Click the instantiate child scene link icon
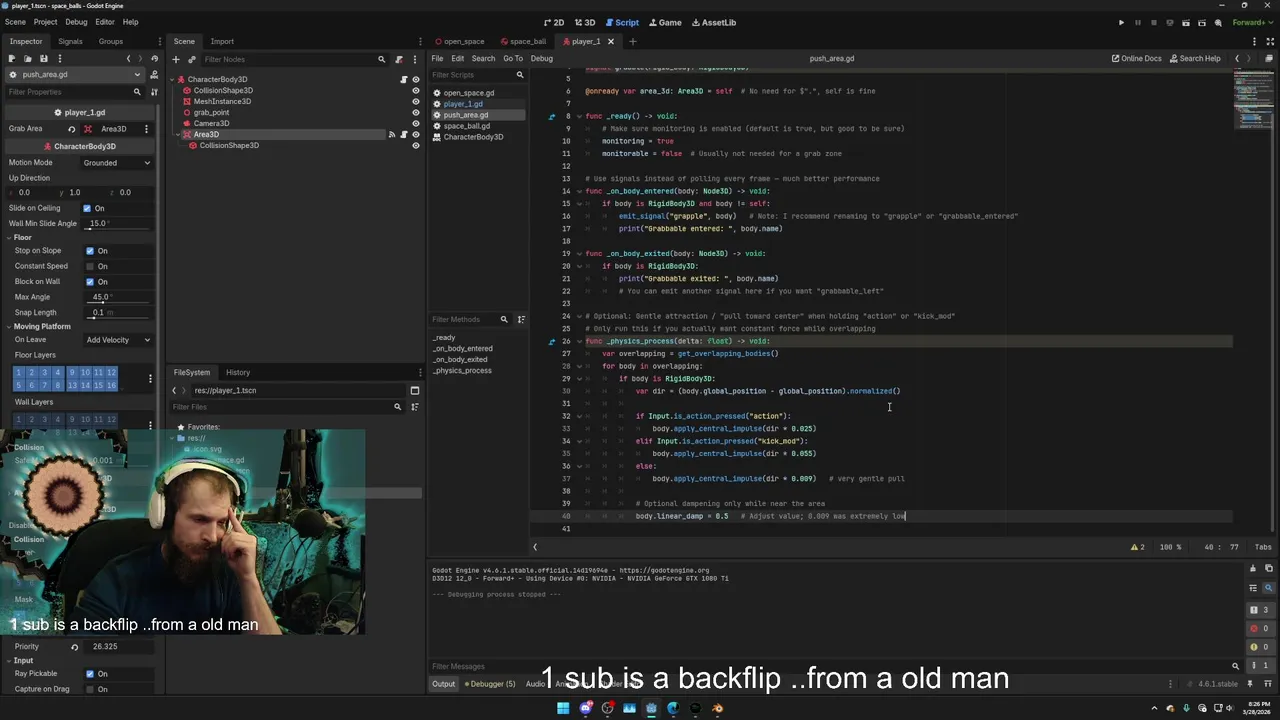Viewport: 1280px width, 720px height. click(192, 59)
